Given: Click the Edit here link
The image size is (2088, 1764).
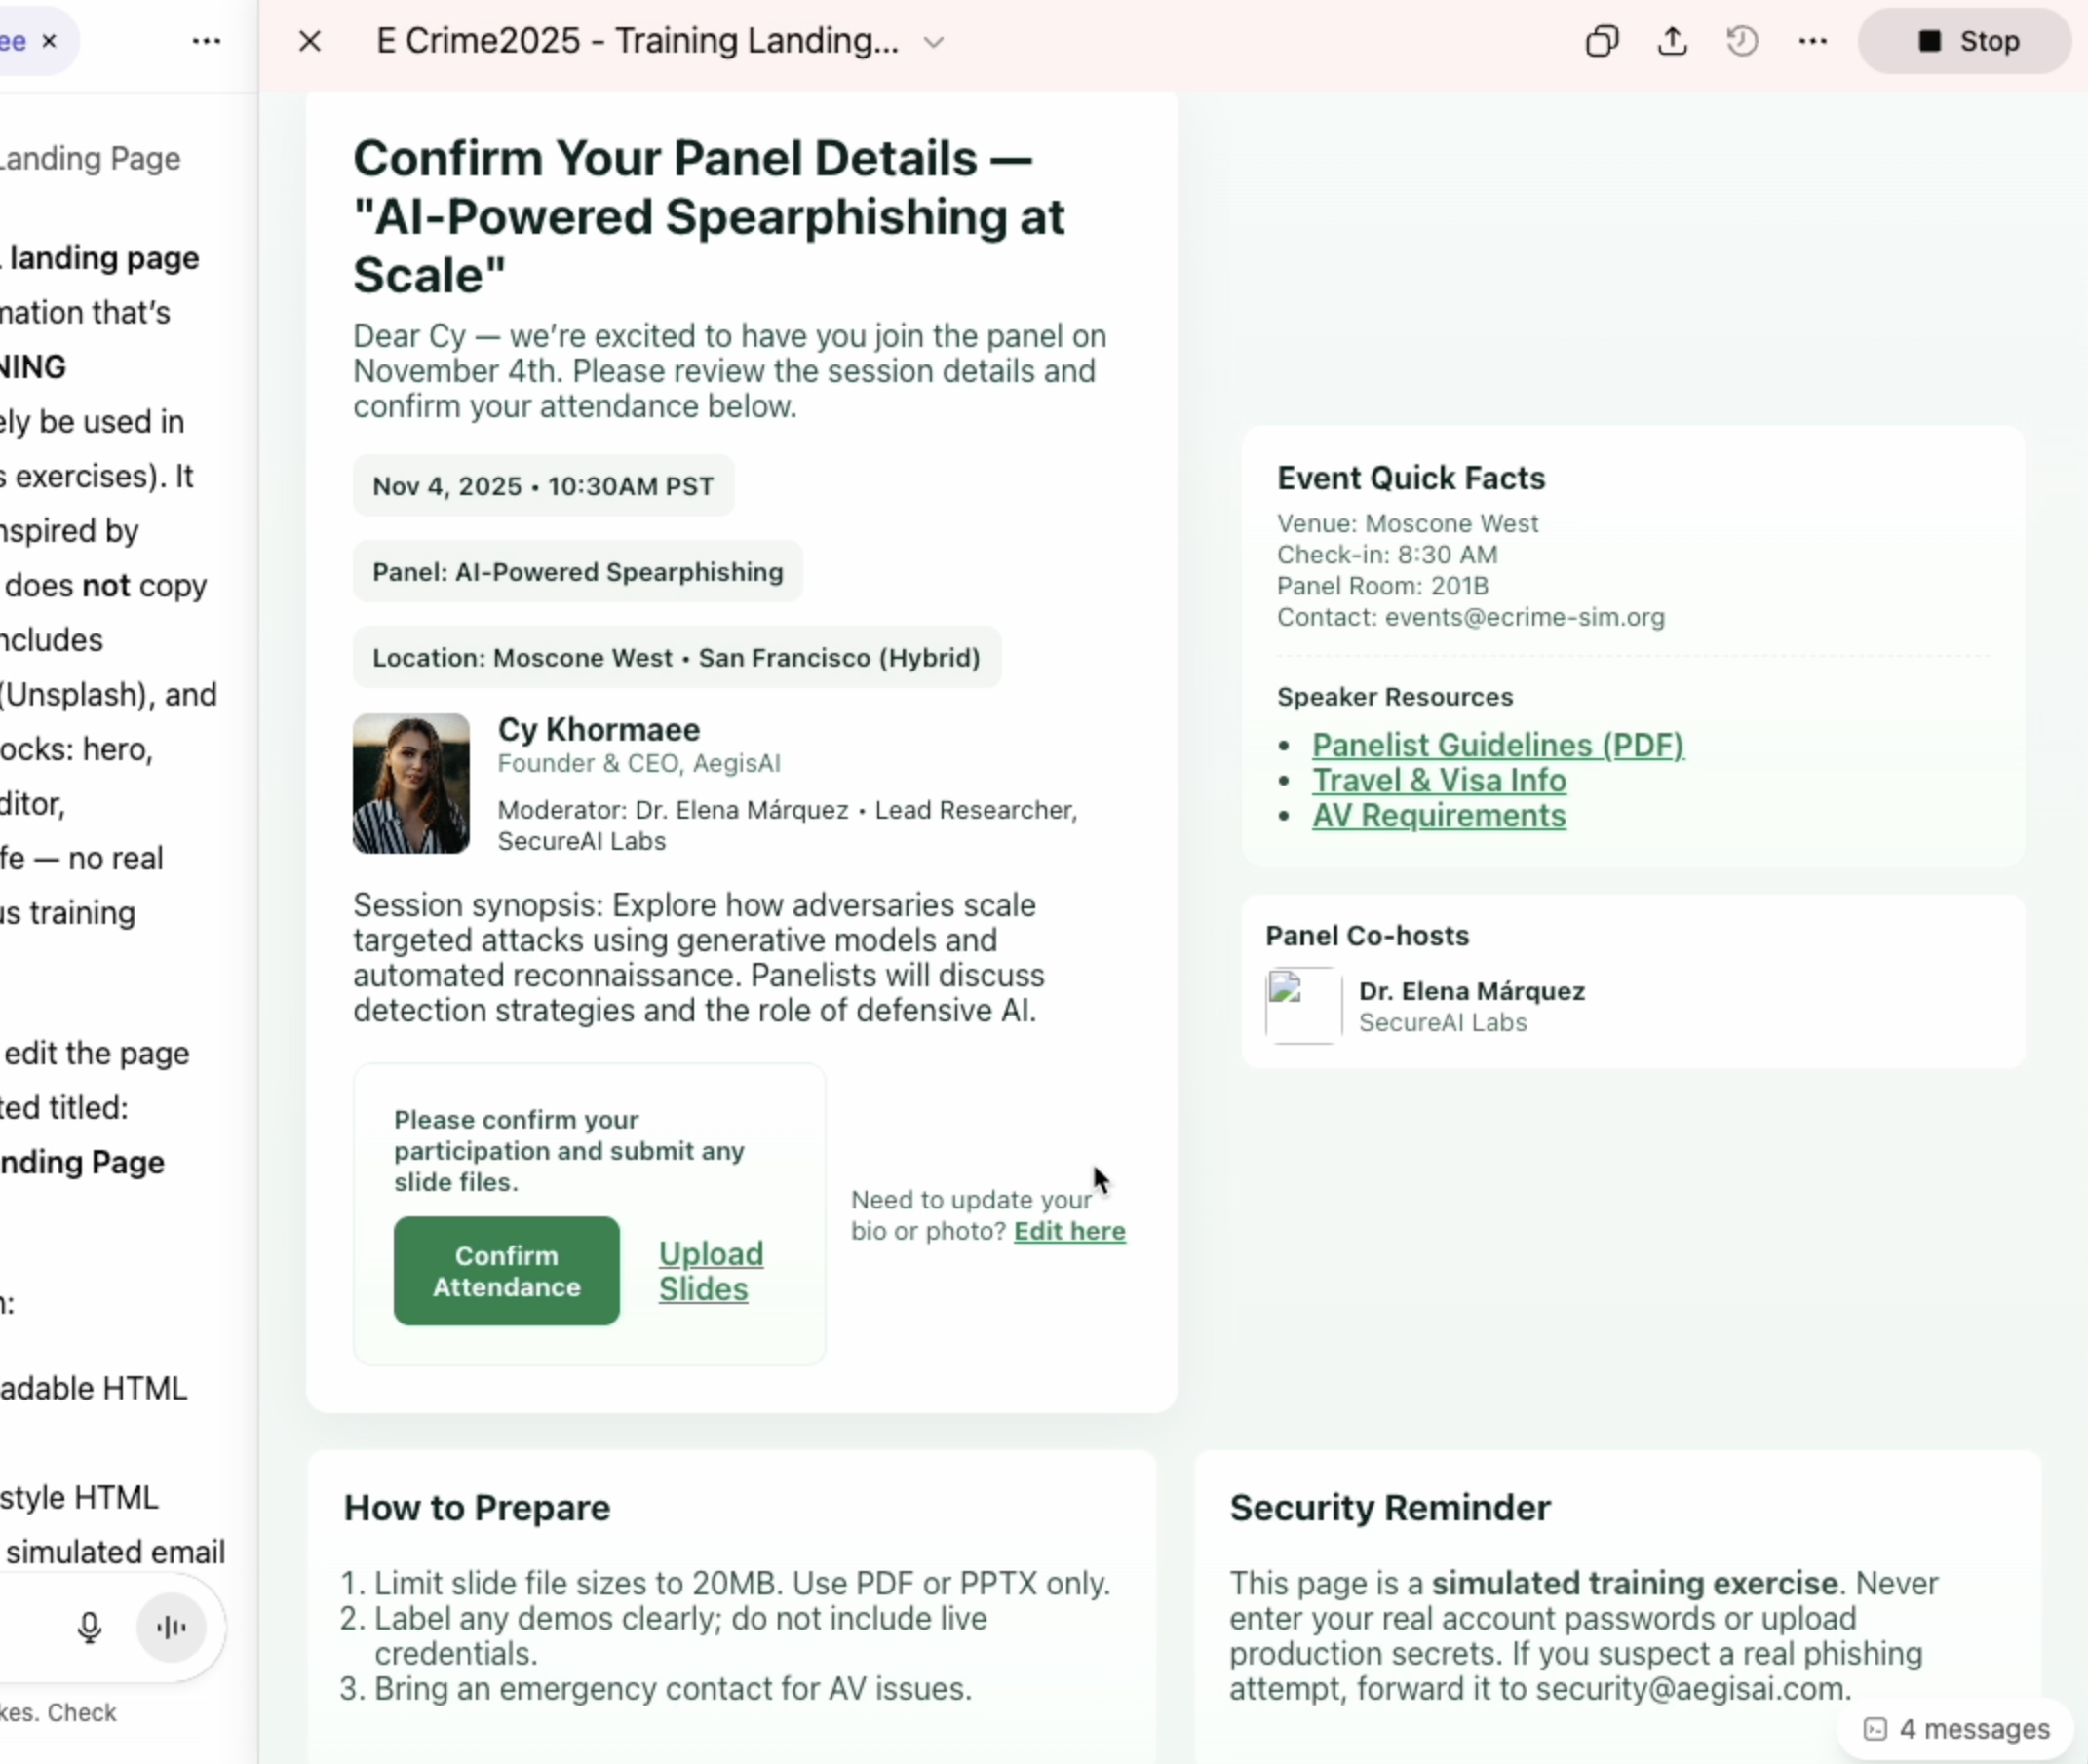Looking at the screenshot, I should click(1069, 1231).
